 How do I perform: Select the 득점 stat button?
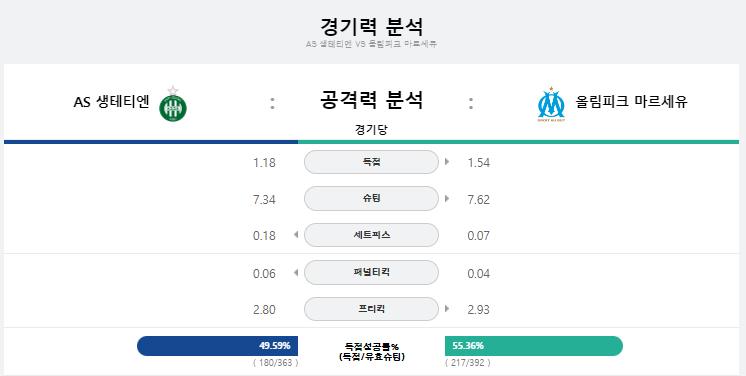(x=371, y=162)
